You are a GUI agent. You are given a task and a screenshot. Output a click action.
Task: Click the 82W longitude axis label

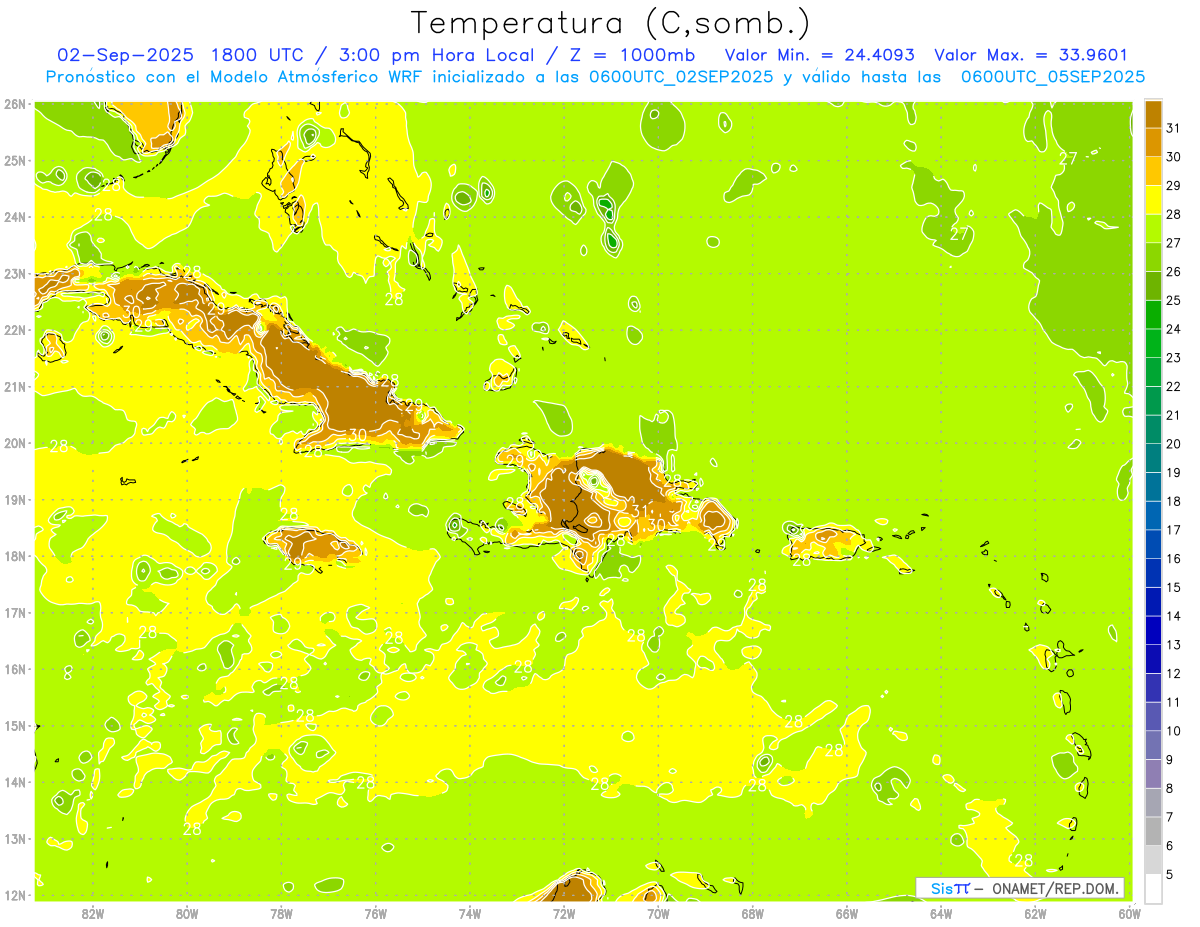click(93, 913)
